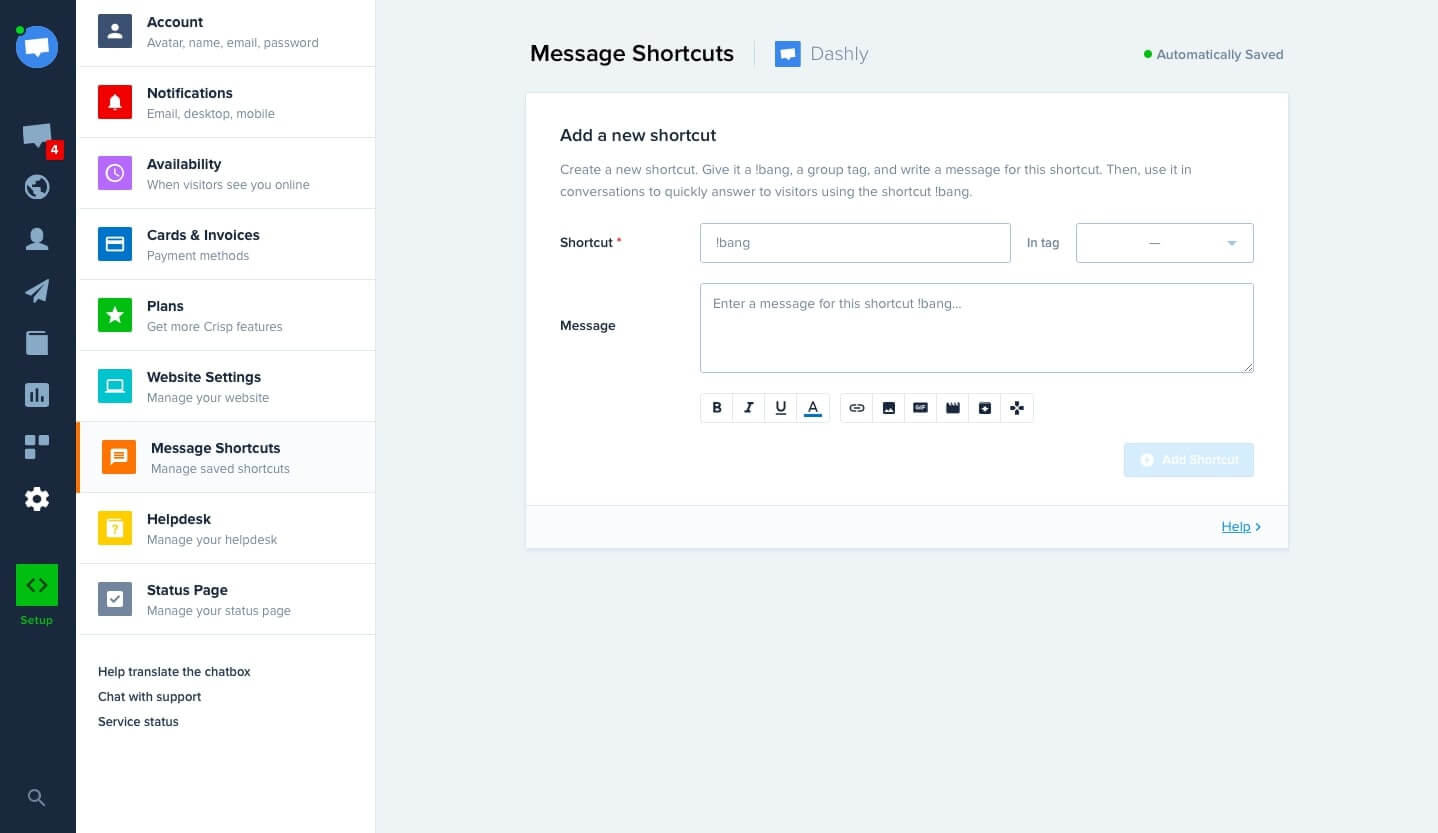The height and width of the screenshot is (833, 1438).
Task: Open Notifications settings
Action: click(x=226, y=102)
